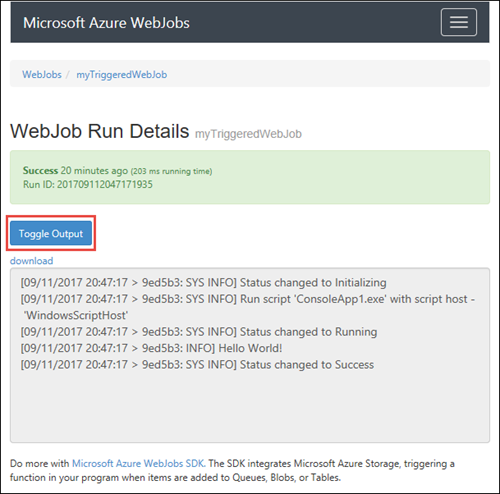
Task: Select the Run ID 201709112047171935 text
Action: point(88,184)
